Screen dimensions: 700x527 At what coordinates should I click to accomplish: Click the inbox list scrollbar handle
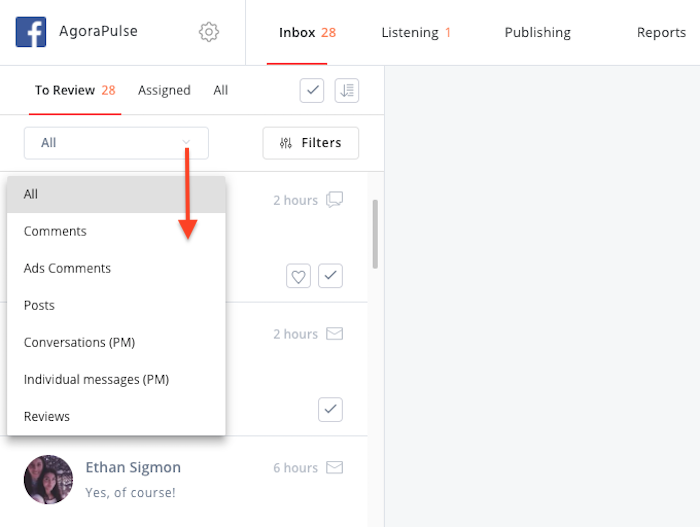coord(375,234)
